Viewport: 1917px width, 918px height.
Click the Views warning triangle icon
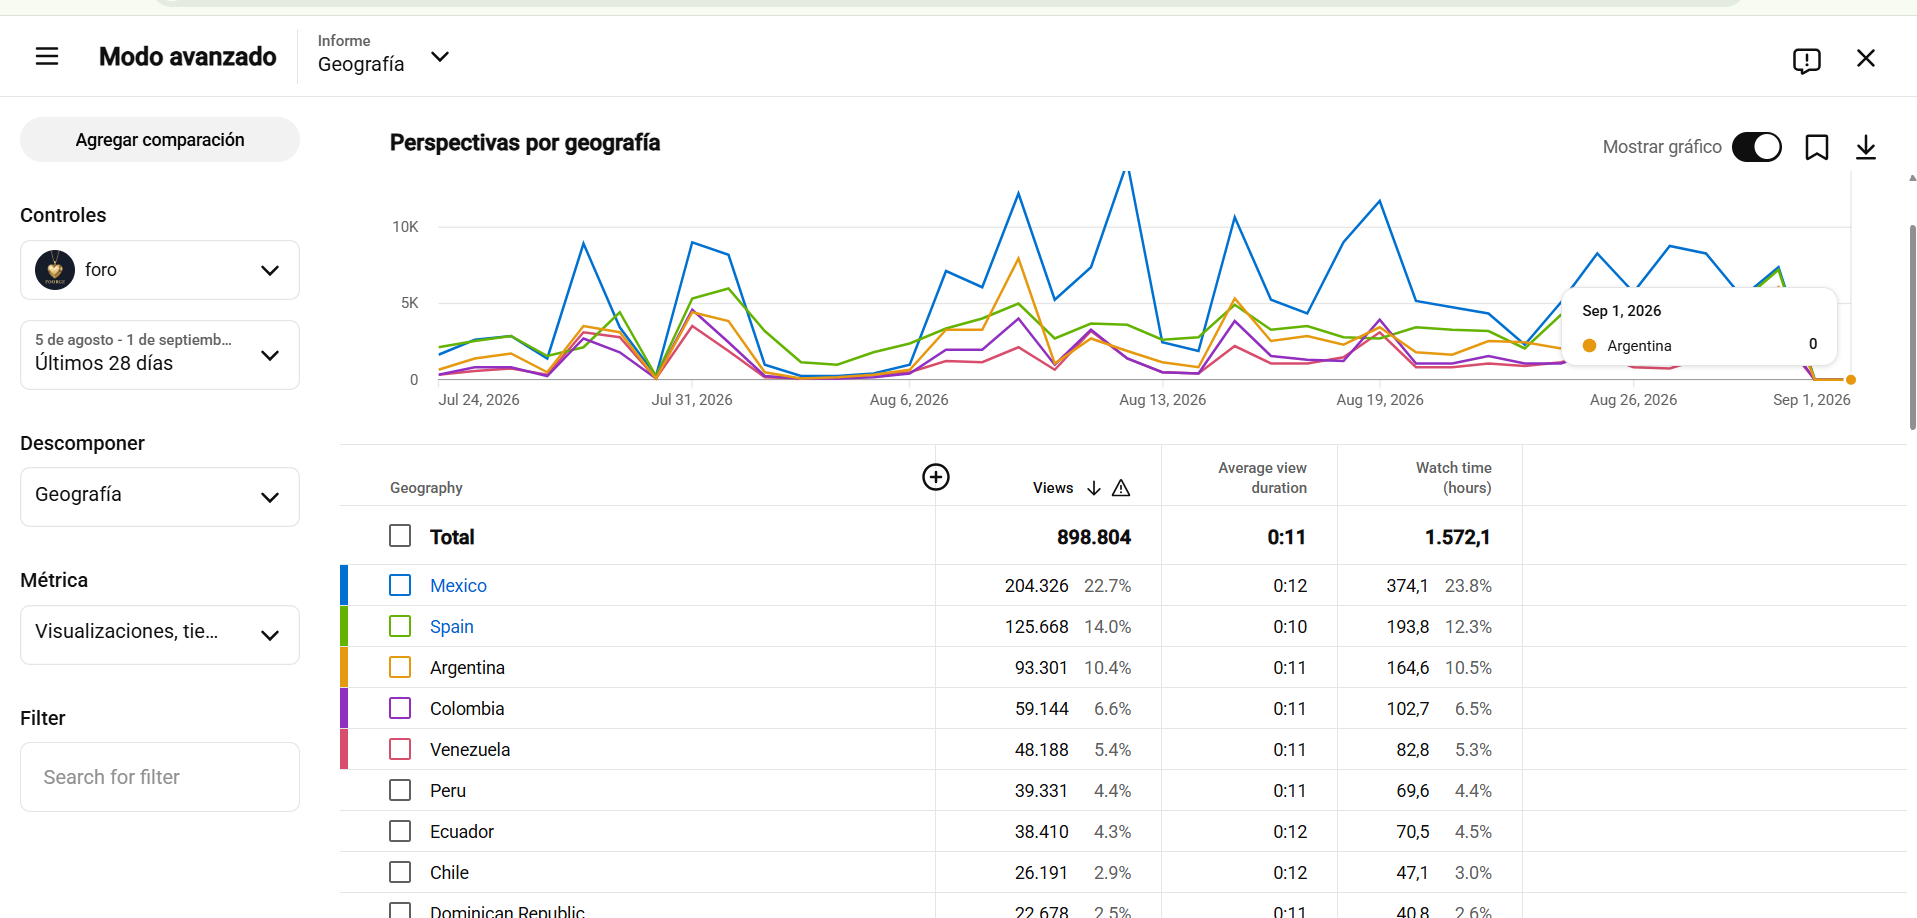1120,488
